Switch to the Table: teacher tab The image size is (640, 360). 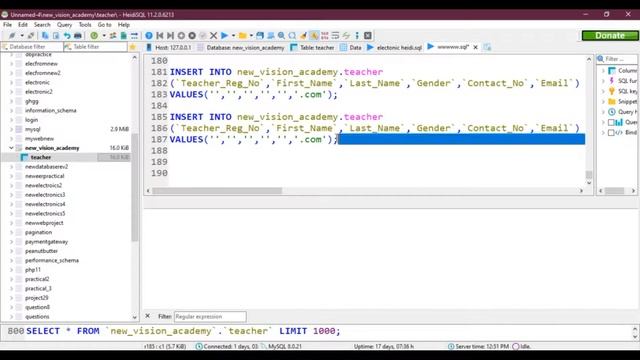click(x=312, y=47)
